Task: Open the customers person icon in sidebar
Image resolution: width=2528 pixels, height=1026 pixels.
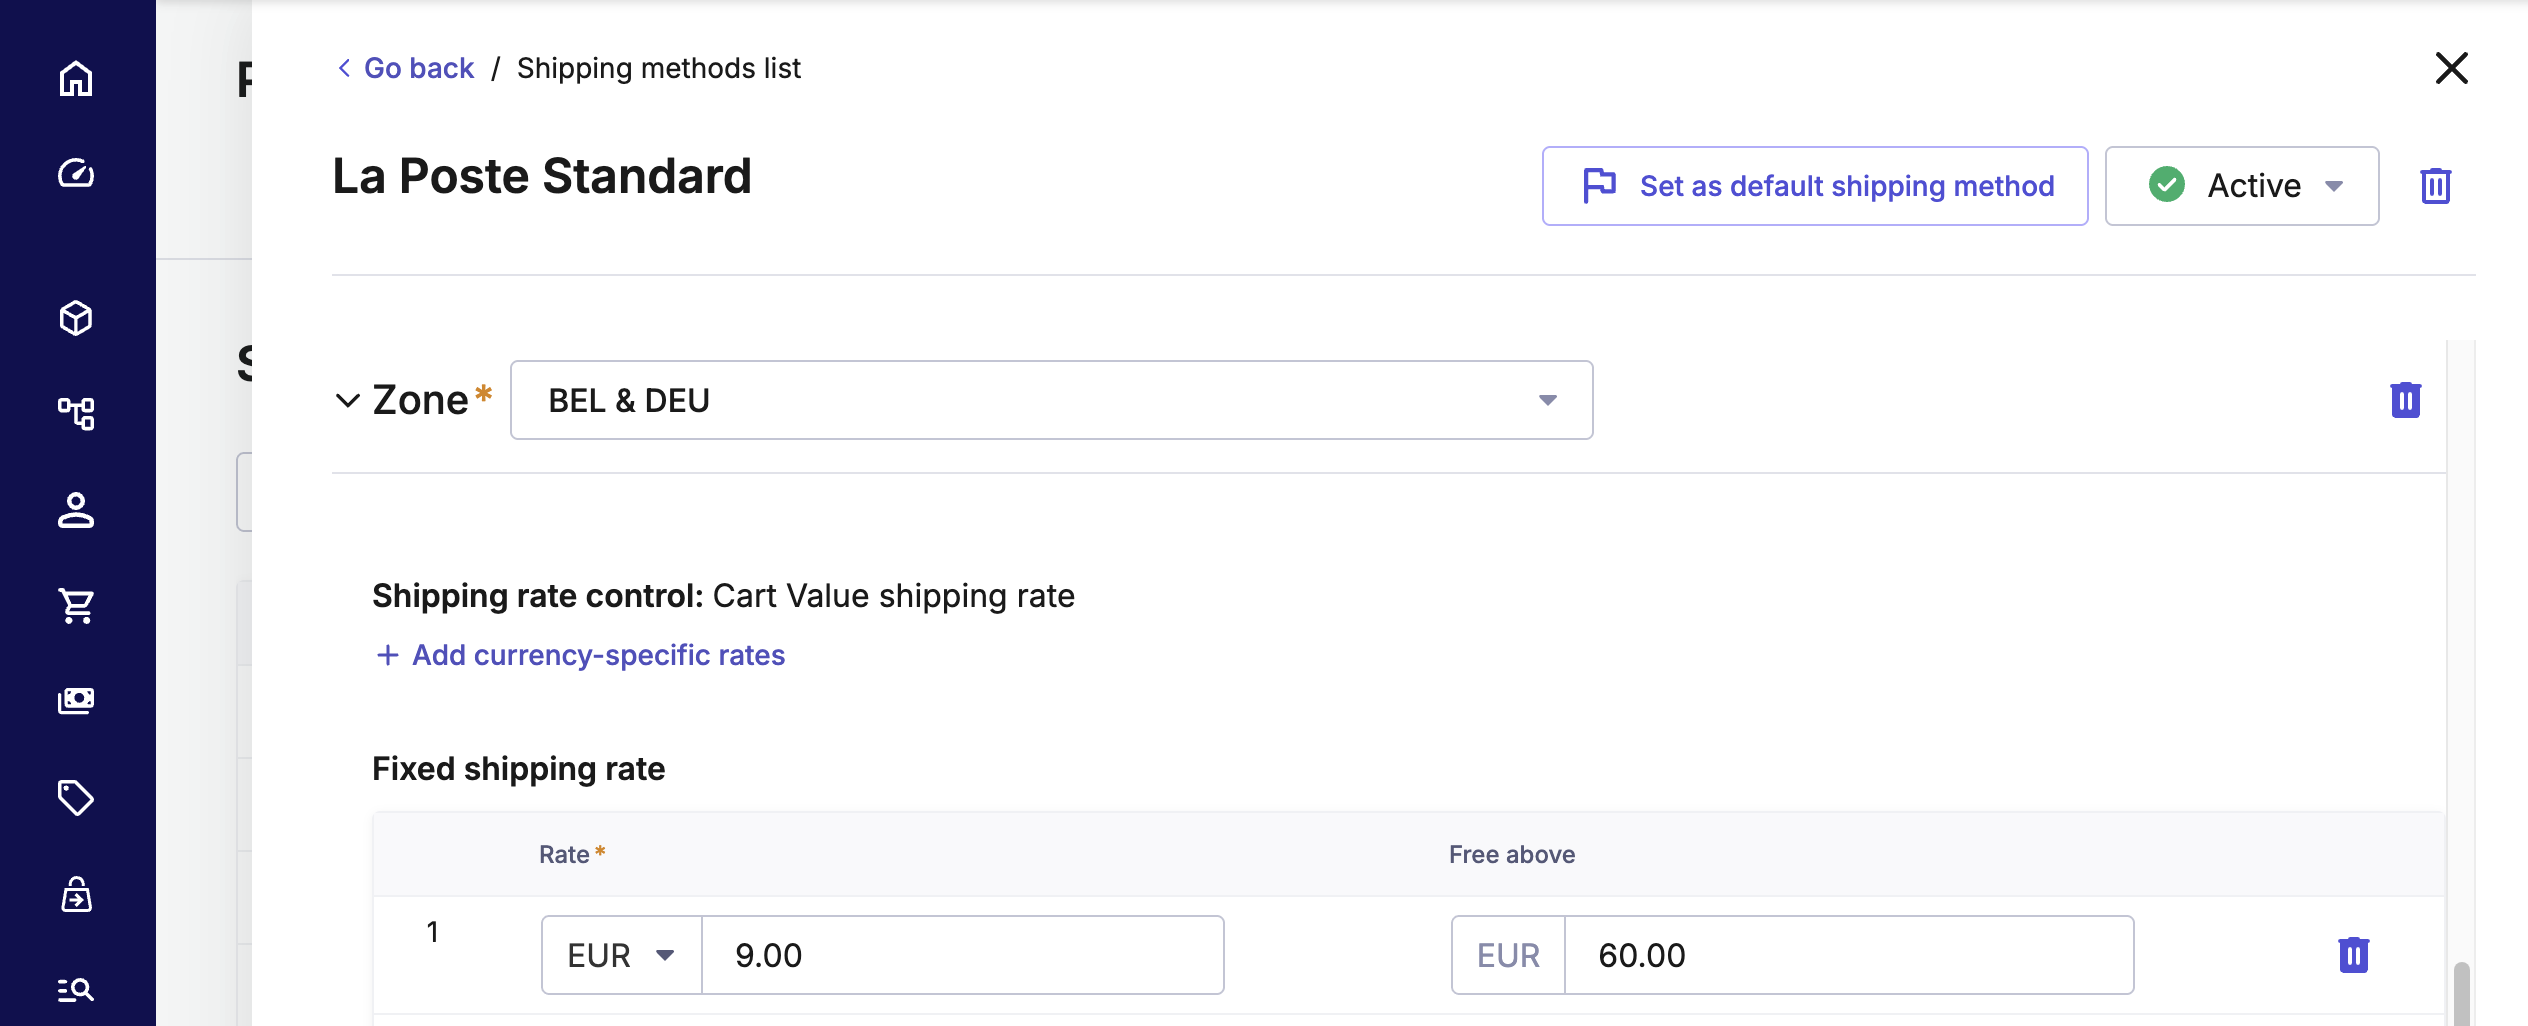Action: (76, 510)
